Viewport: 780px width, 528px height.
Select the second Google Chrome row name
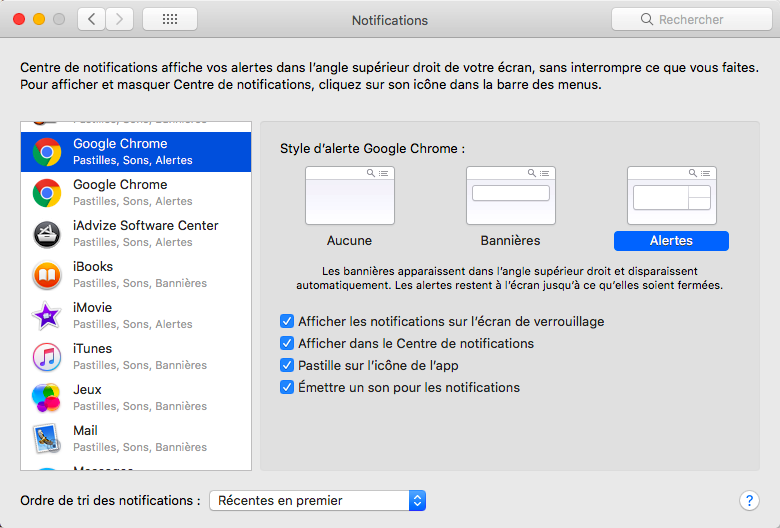tap(120, 184)
